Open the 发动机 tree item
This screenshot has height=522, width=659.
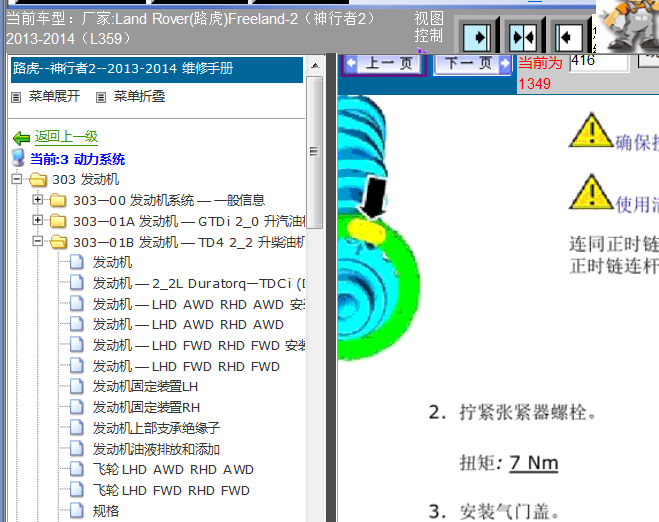tap(113, 263)
